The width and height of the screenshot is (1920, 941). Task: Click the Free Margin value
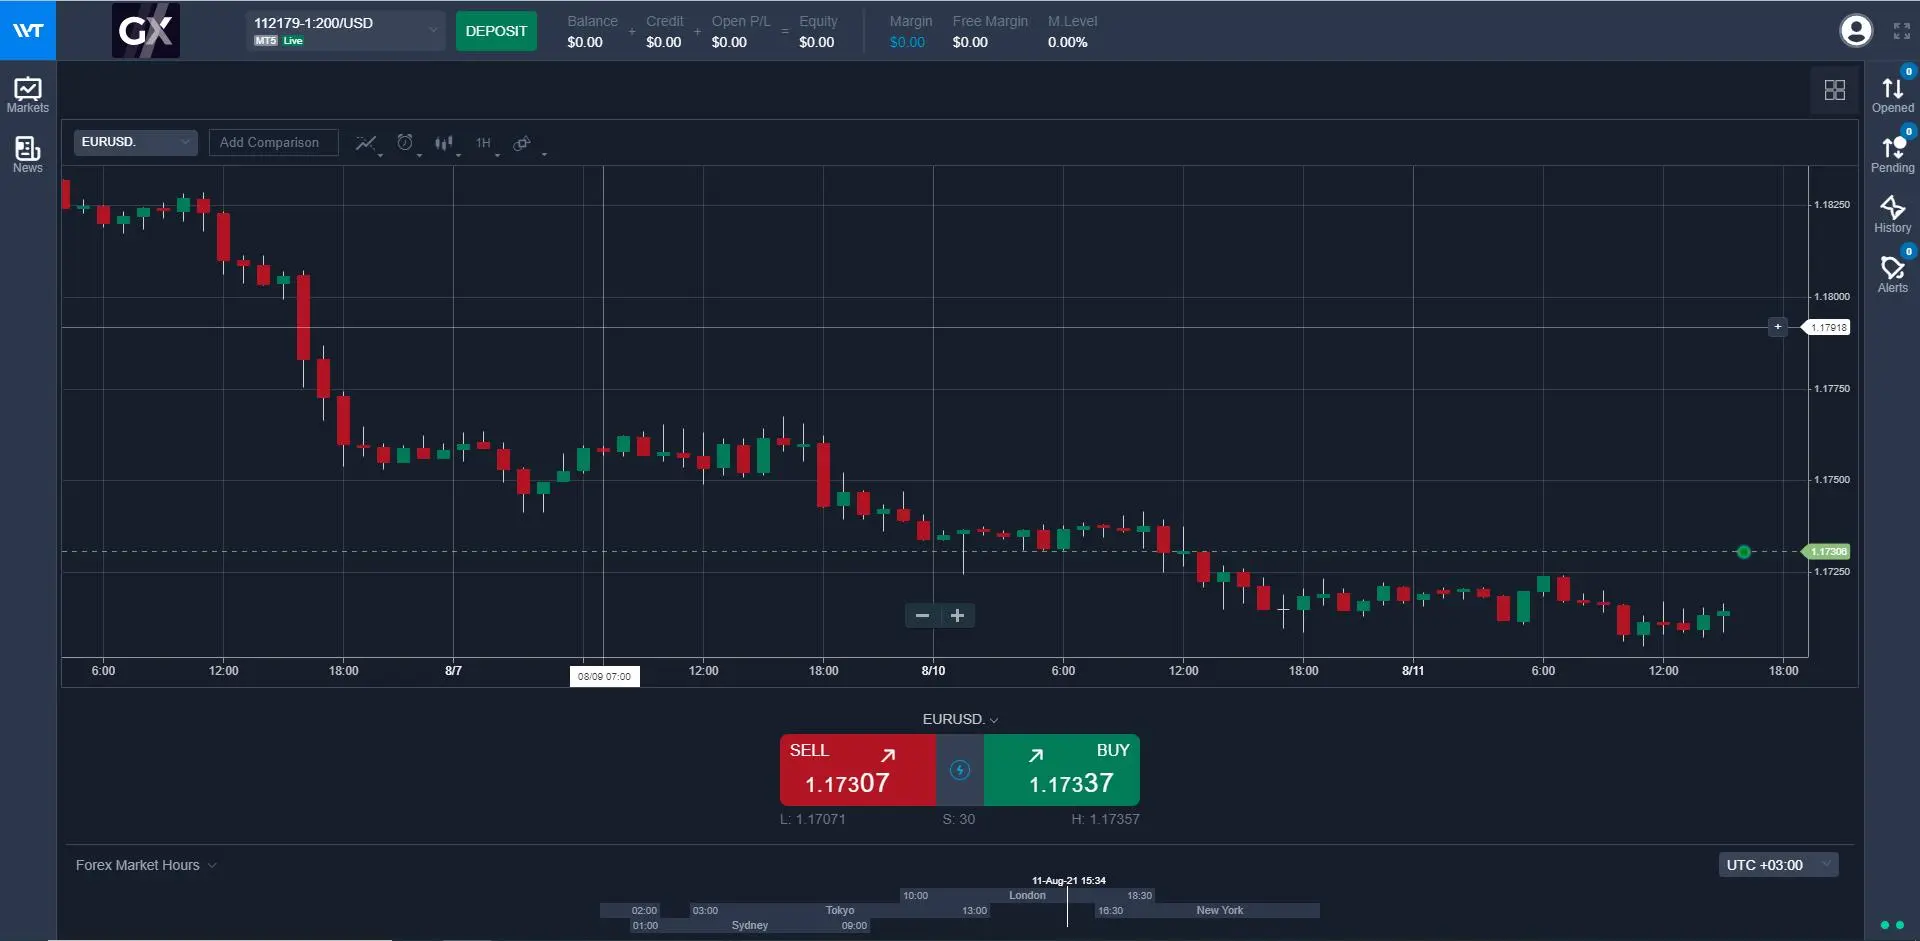pyautogui.click(x=970, y=42)
